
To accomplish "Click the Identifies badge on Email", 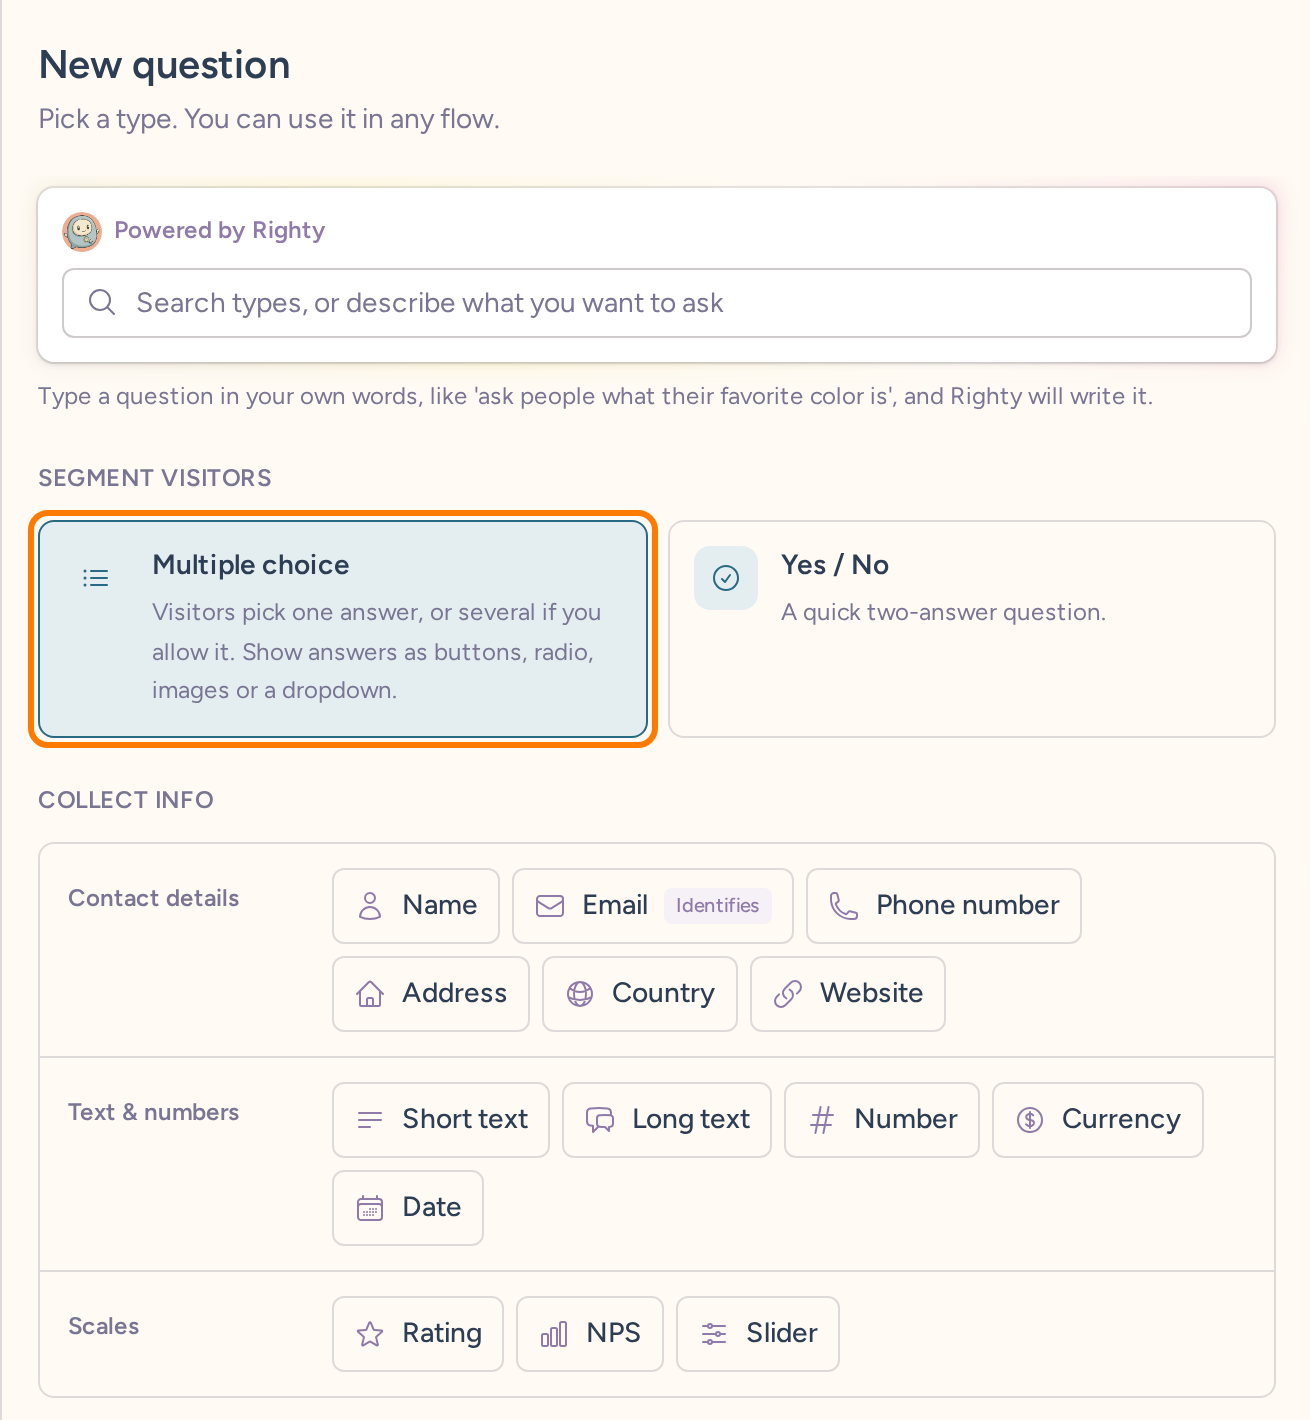I will [x=718, y=905].
